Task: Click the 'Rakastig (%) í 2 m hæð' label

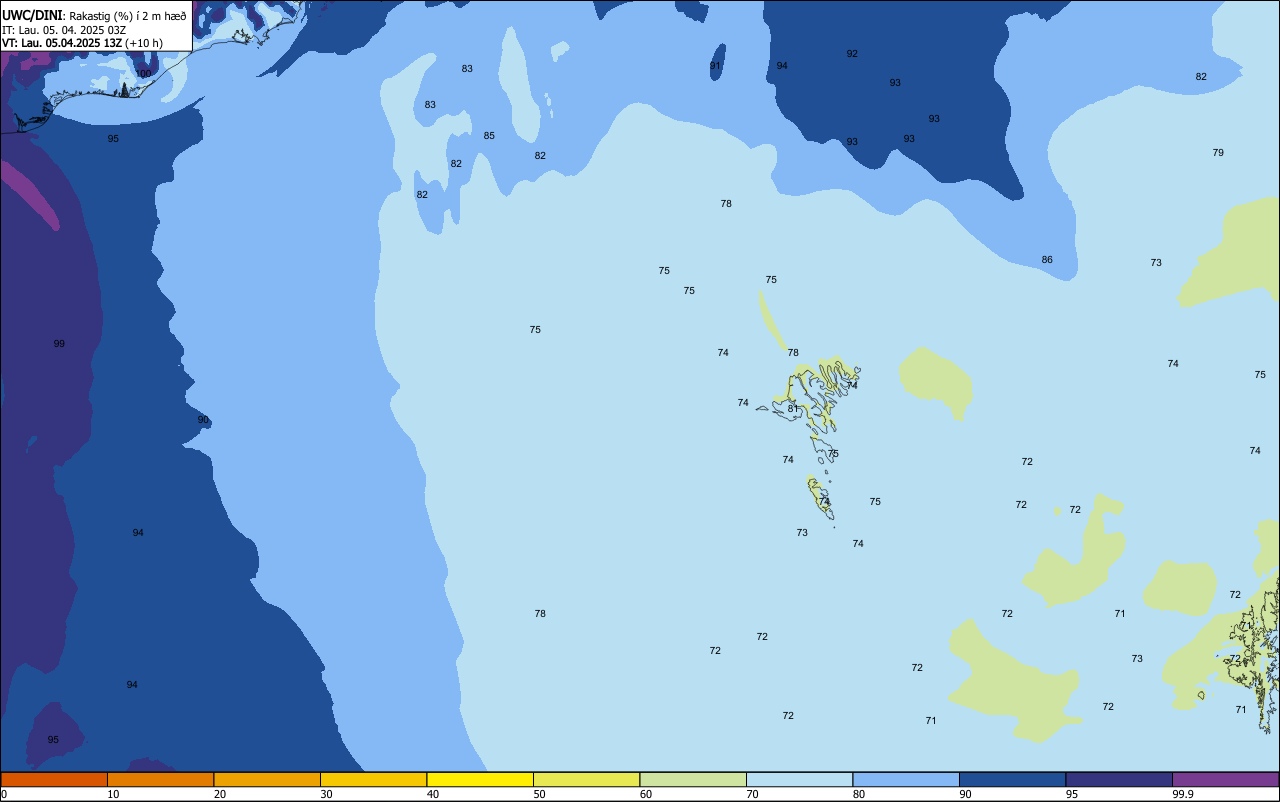Action: [x=128, y=16]
